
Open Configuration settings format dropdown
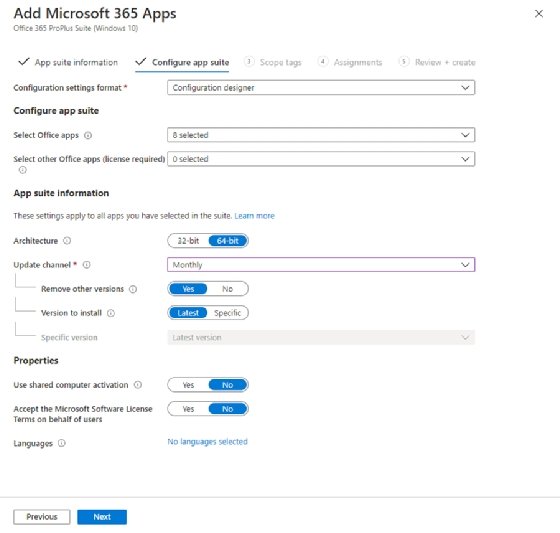[321, 88]
